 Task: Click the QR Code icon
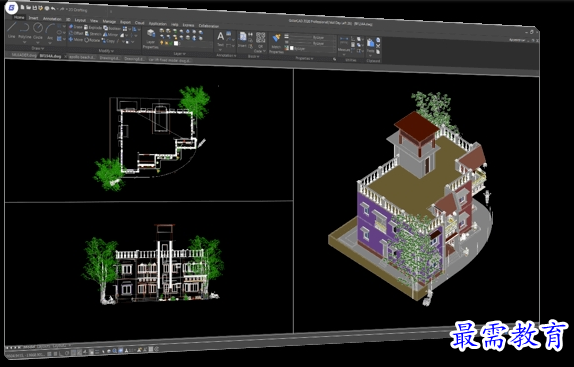(261, 41)
